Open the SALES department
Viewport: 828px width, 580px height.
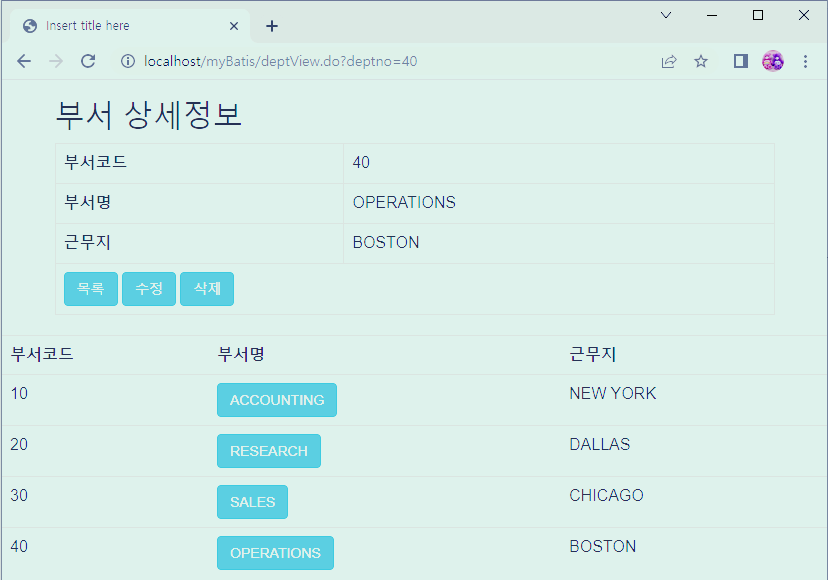point(252,502)
